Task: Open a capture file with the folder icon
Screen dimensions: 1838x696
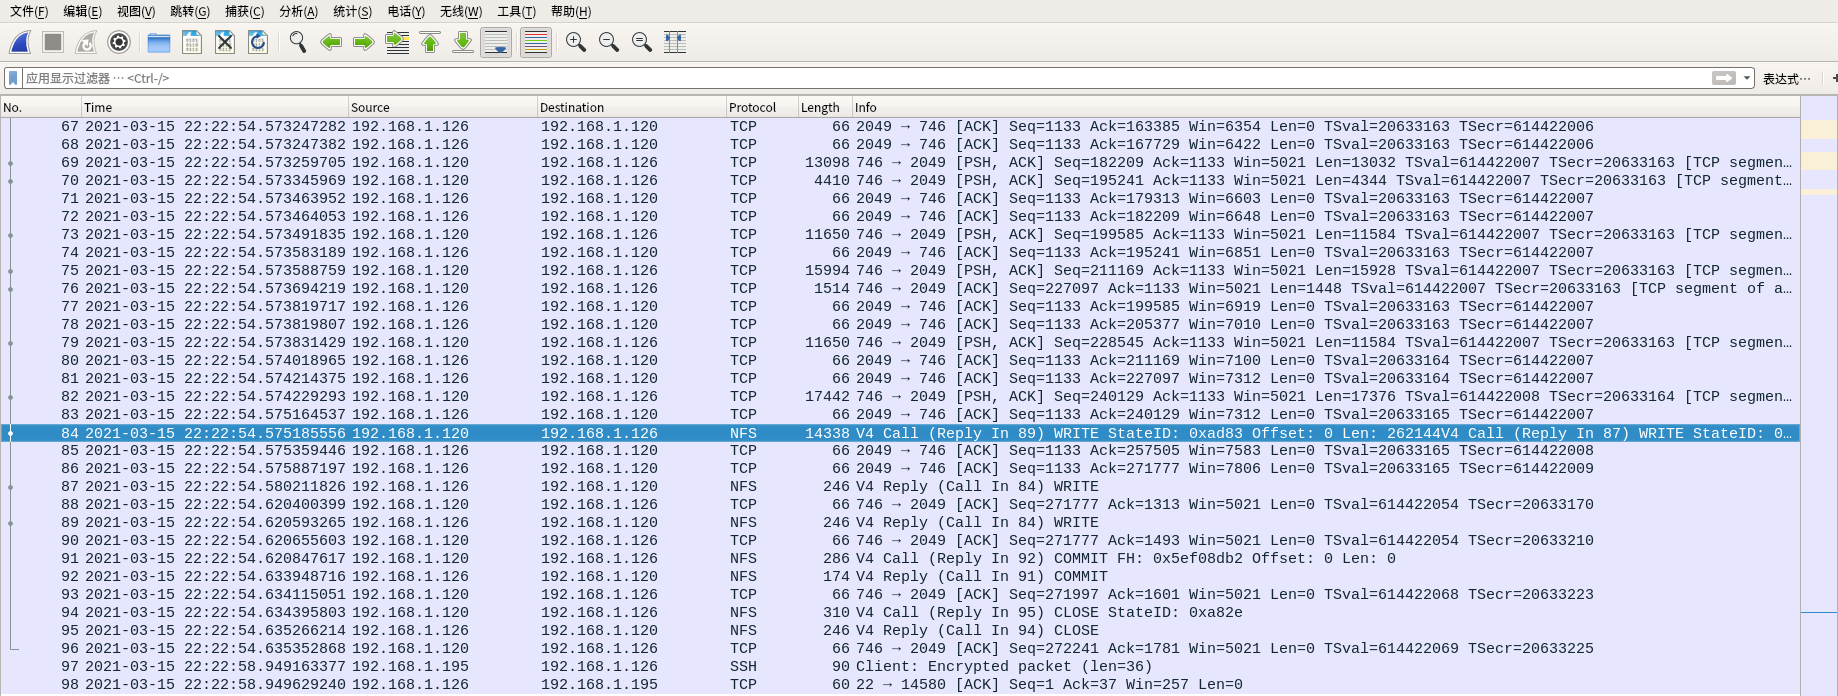Action: click(158, 42)
